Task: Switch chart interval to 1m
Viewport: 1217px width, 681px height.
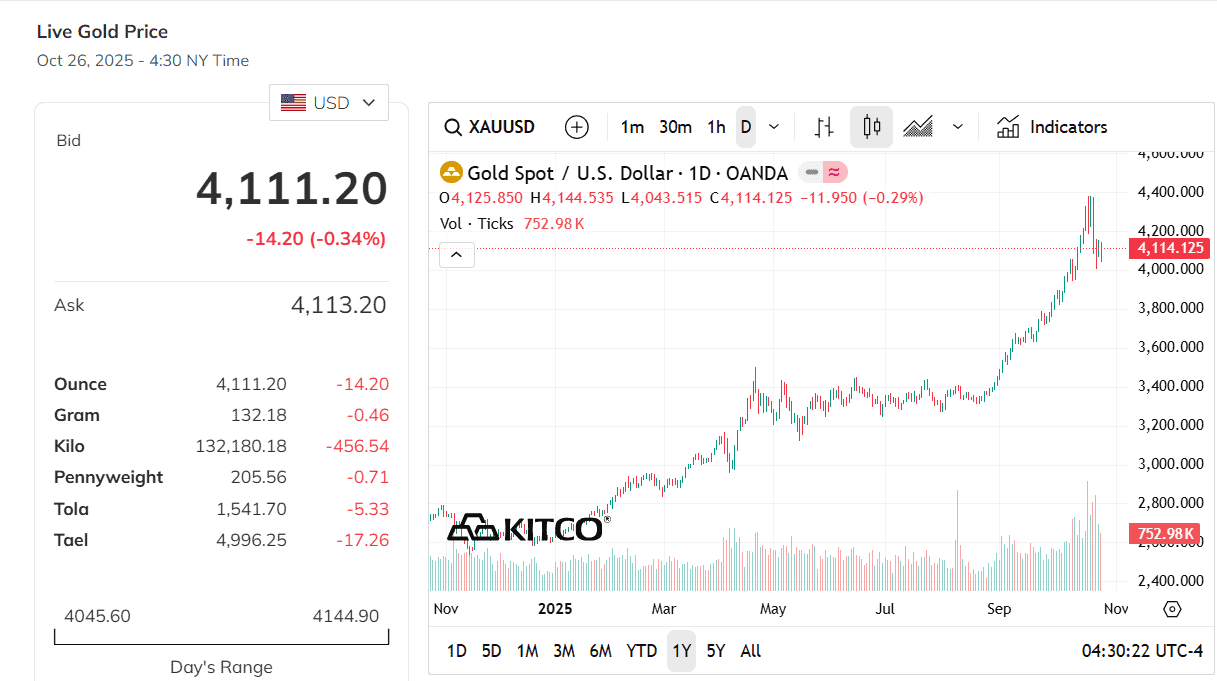Action: point(632,127)
